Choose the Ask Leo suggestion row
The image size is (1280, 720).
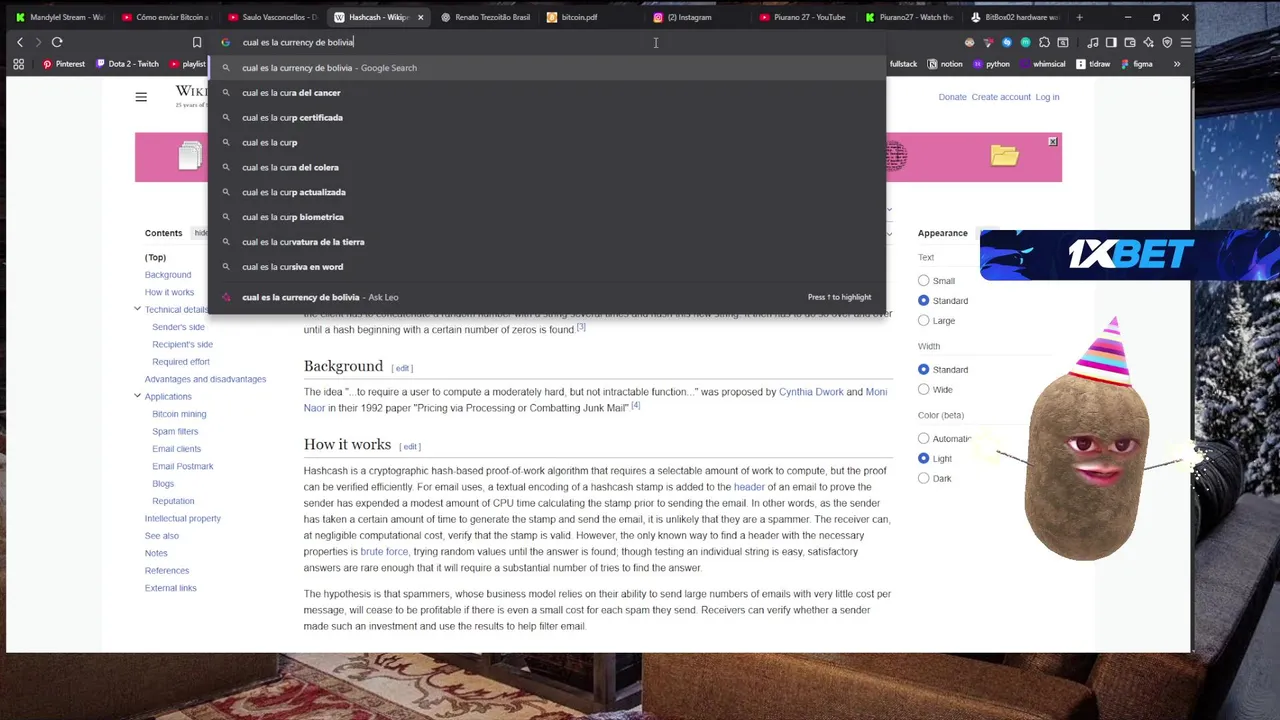[546, 297]
